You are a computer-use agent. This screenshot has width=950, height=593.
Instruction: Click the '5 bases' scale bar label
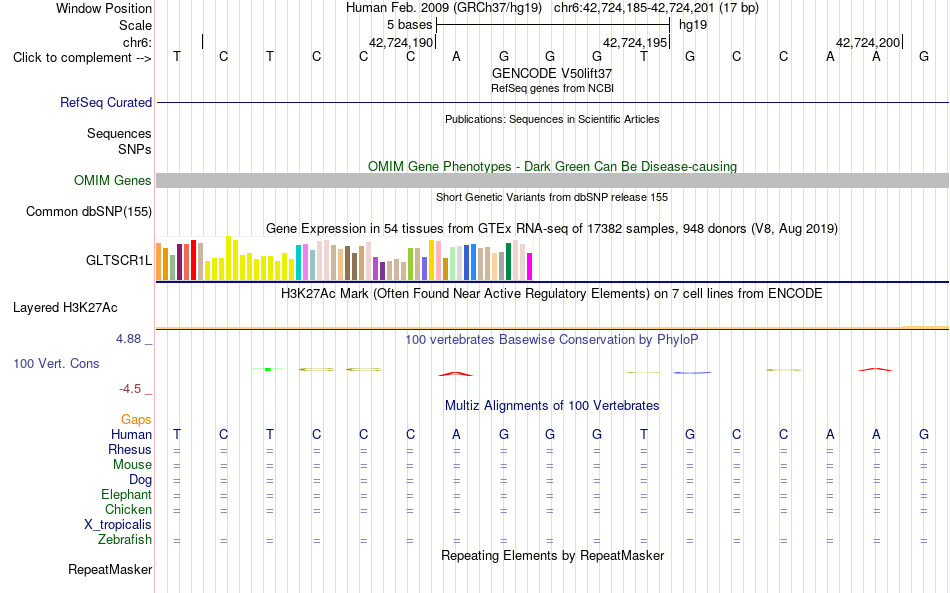410,25
